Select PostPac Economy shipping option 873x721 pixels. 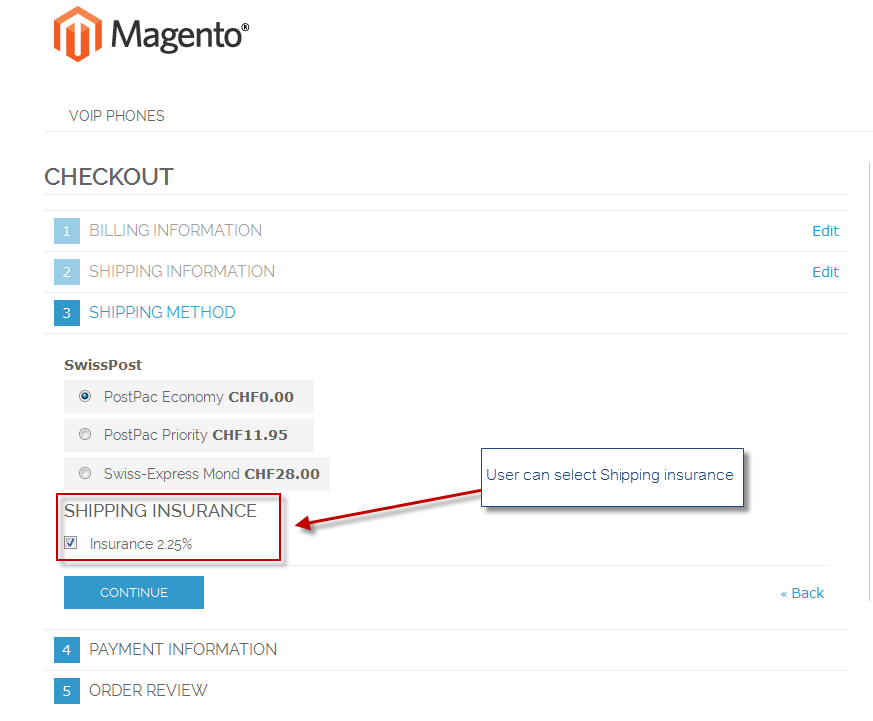coord(85,396)
